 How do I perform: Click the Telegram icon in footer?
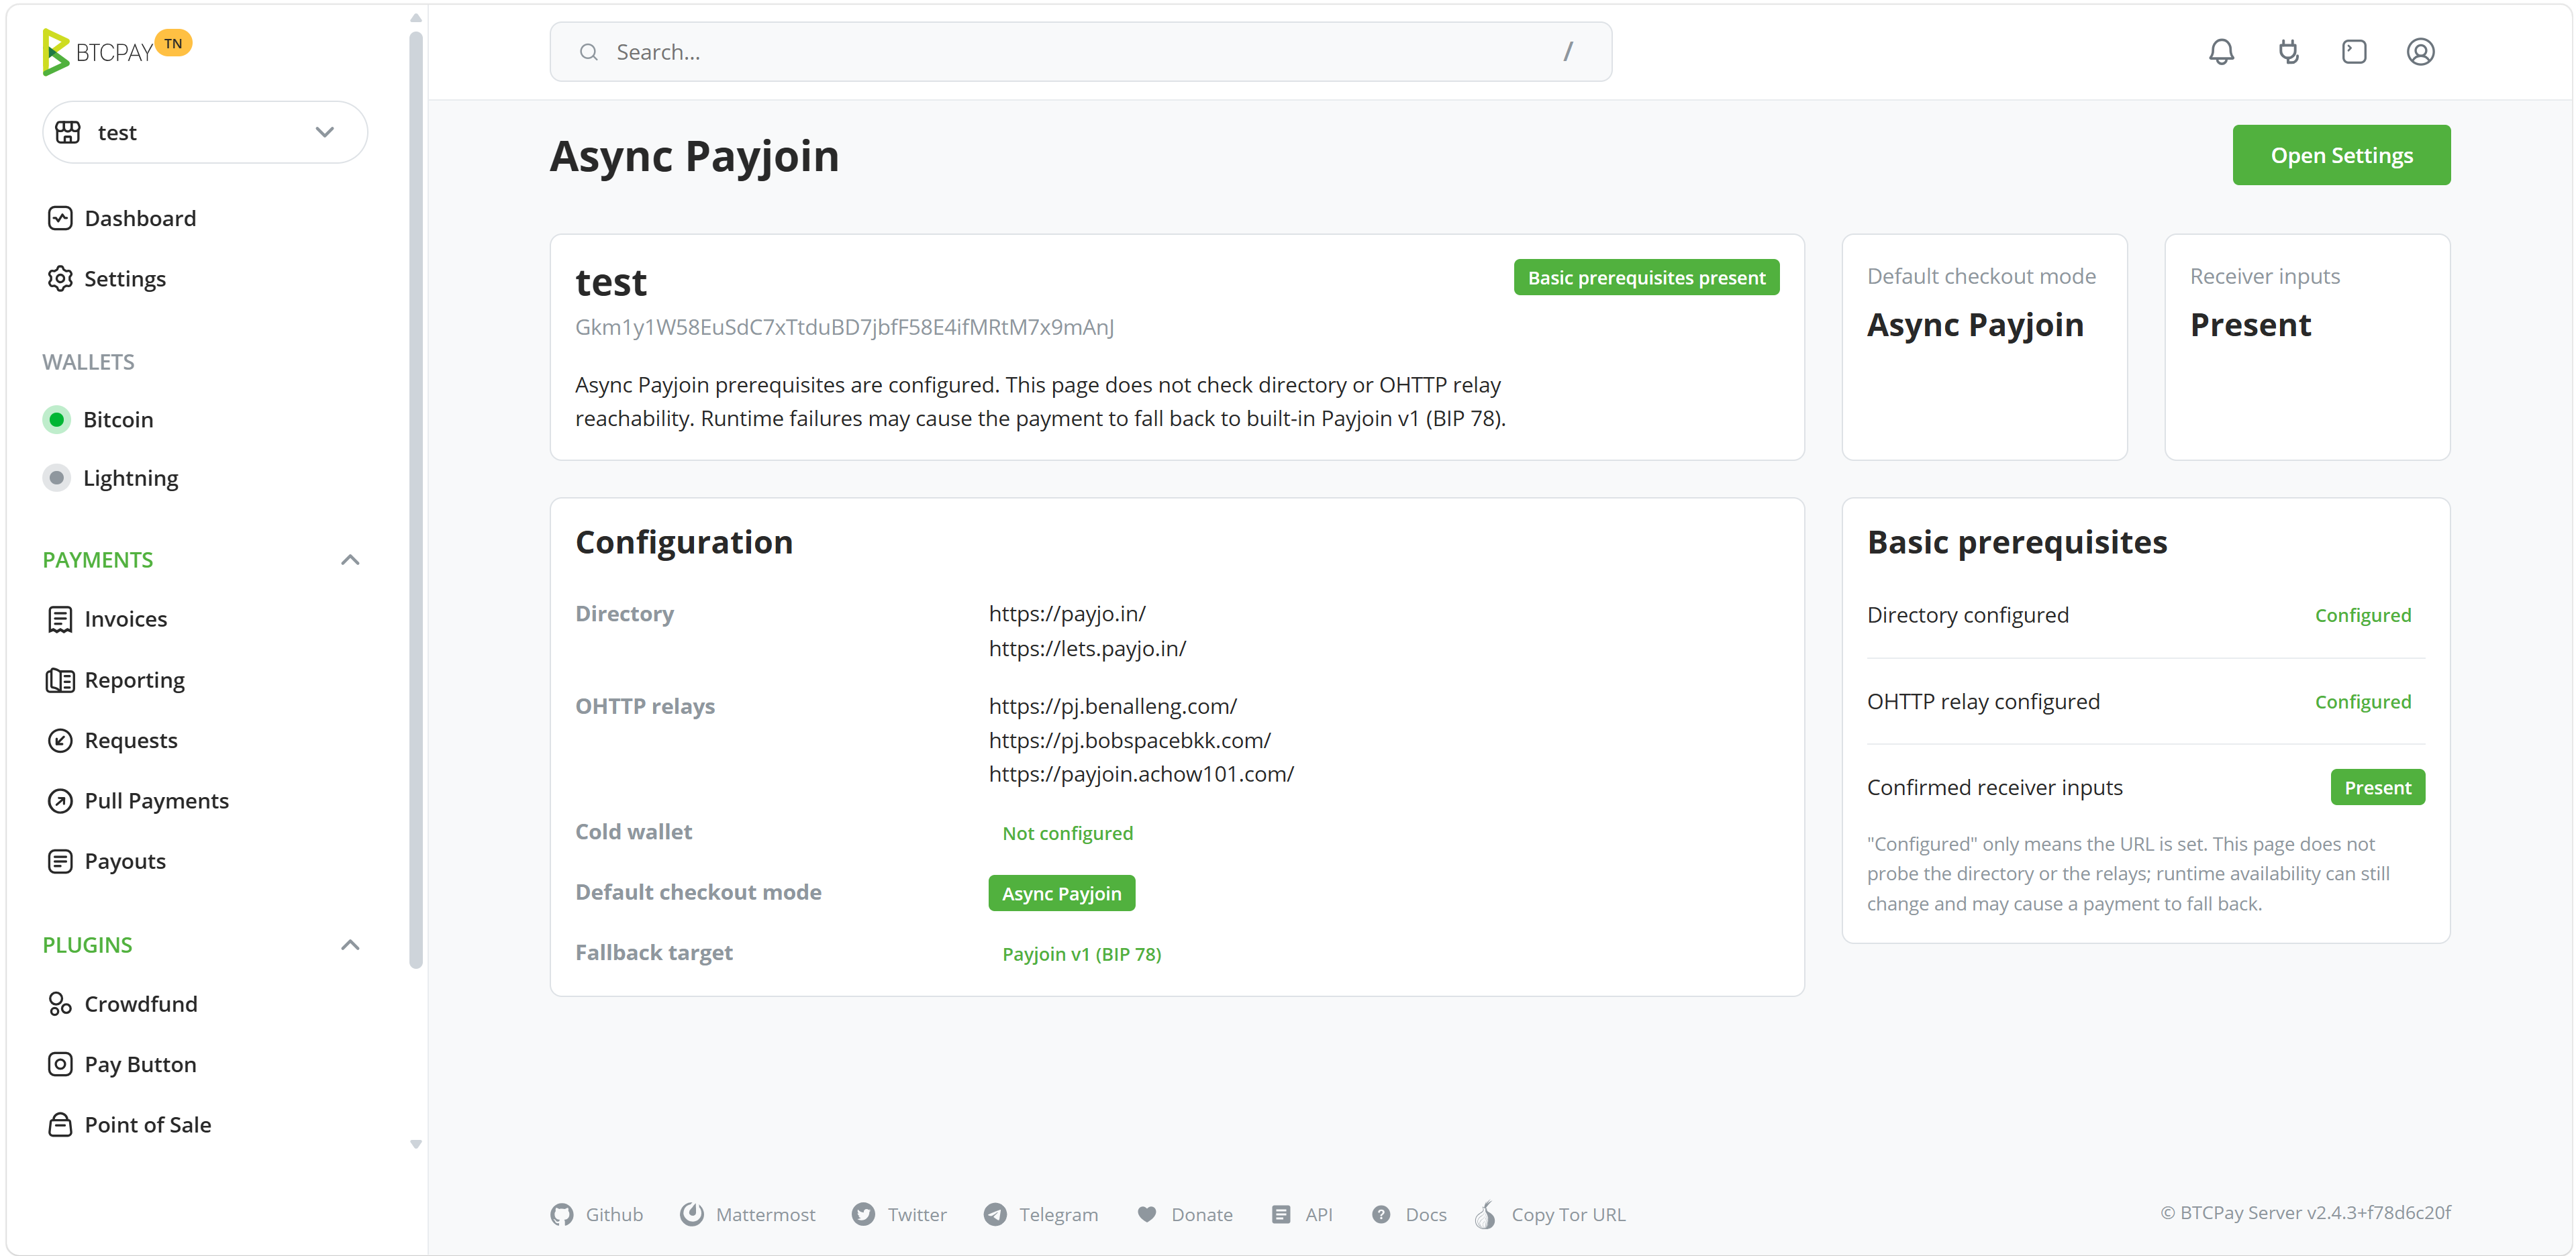pos(995,1214)
